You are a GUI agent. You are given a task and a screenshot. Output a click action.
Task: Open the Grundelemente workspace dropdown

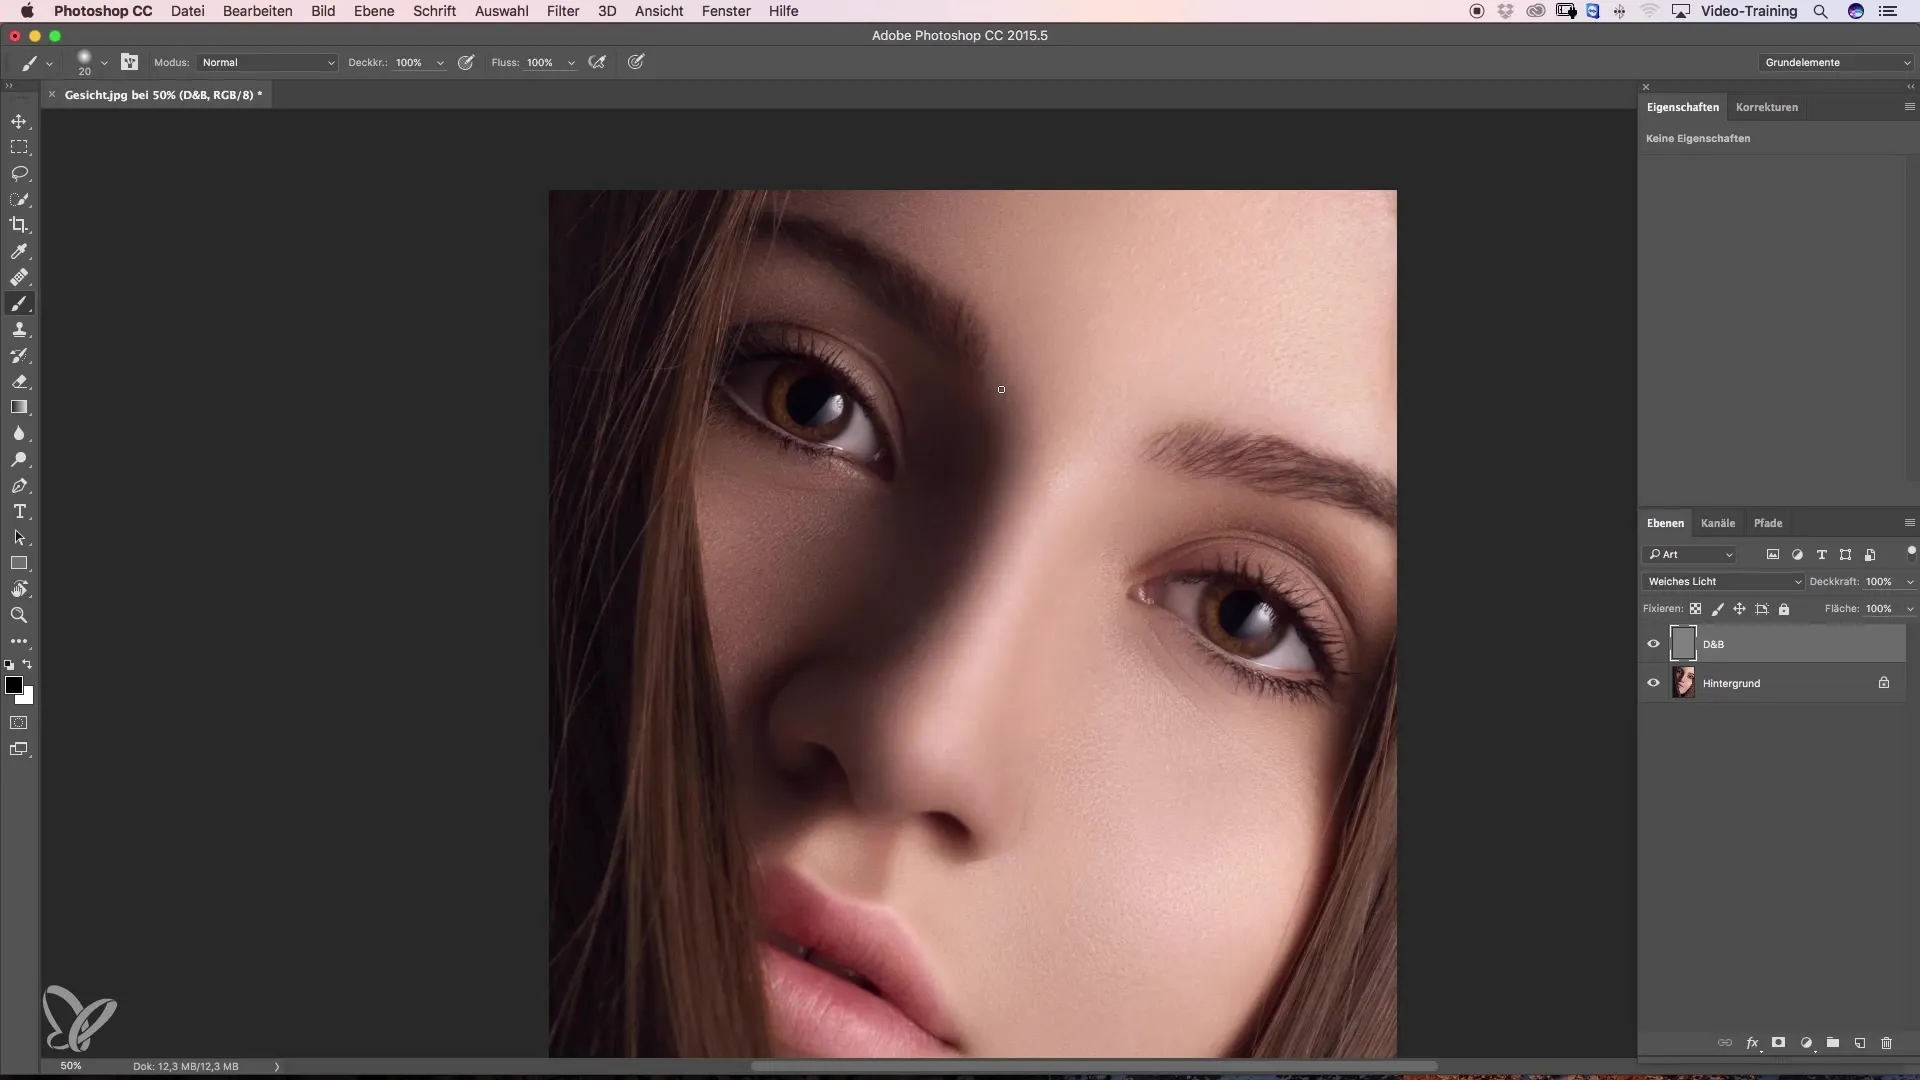(x=1836, y=62)
